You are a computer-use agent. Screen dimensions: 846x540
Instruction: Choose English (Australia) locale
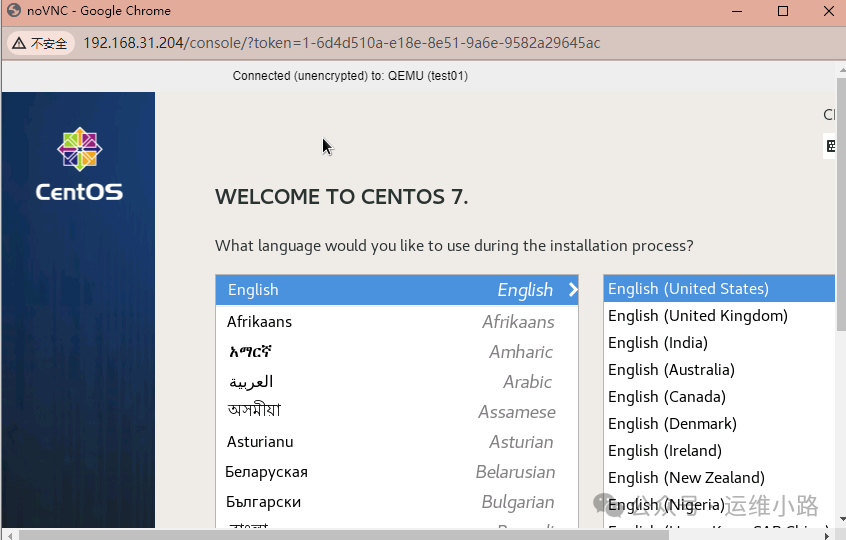tap(719, 370)
